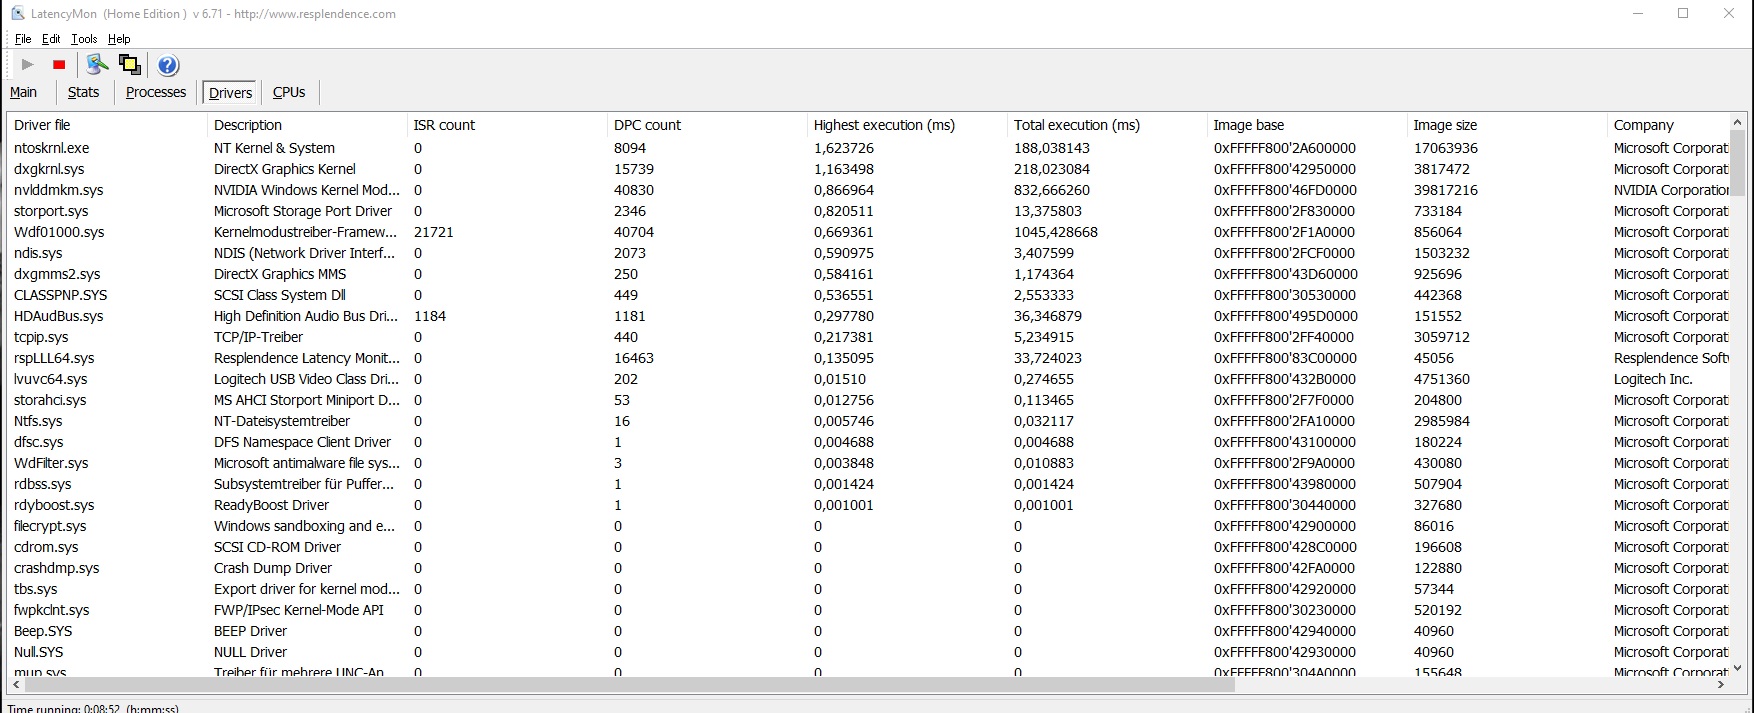The width and height of the screenshot is (1754, 713).
Task: Sort by the DPC count column header
Action: (707, 125)
